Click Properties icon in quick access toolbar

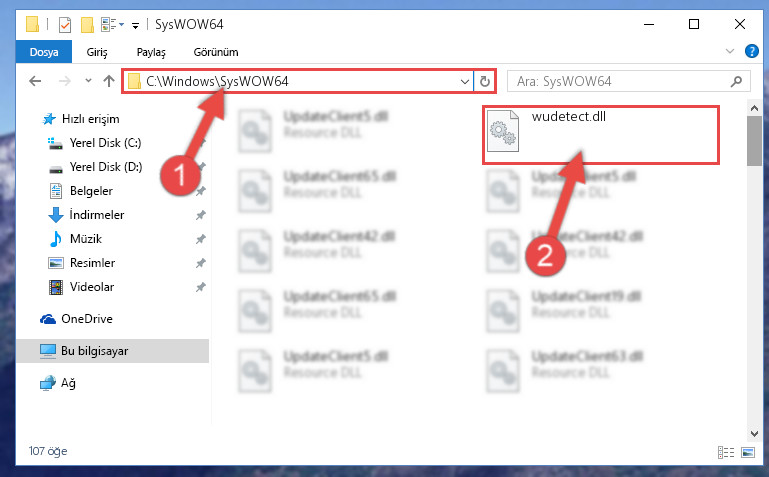click(x=65, y=25)
